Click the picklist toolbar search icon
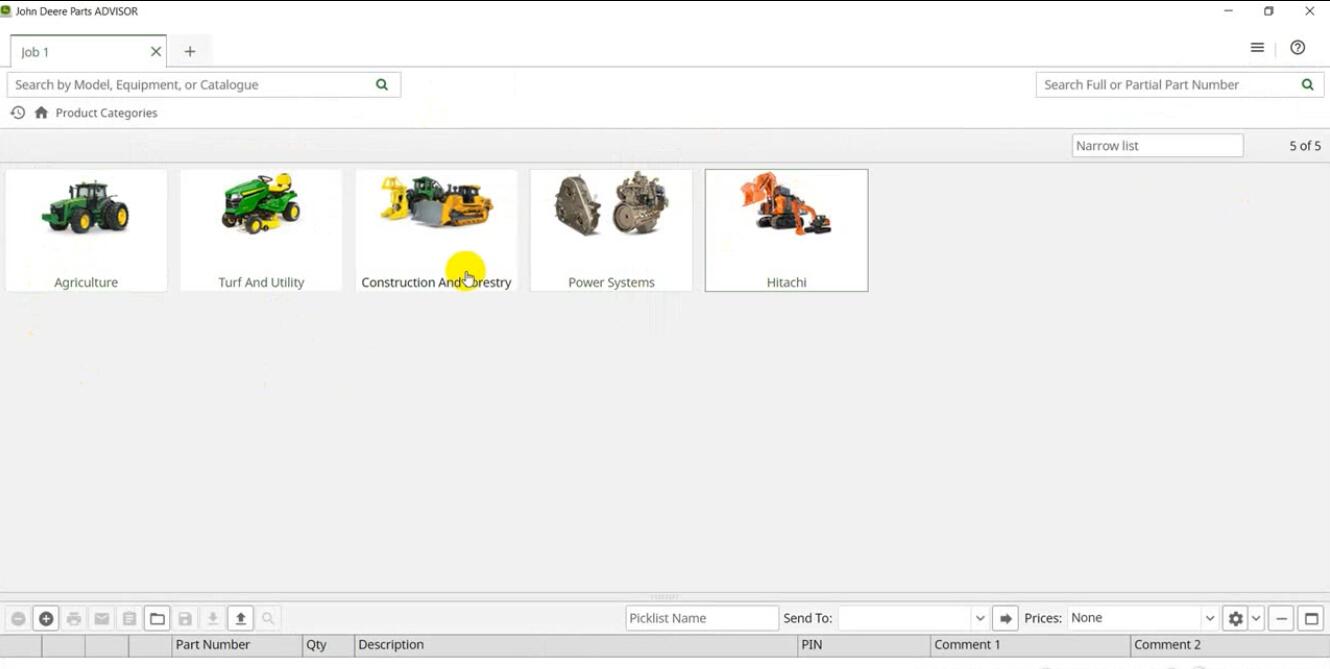Image resolution: width=1330 pixels, height=669 pixels. pos(268,619)
